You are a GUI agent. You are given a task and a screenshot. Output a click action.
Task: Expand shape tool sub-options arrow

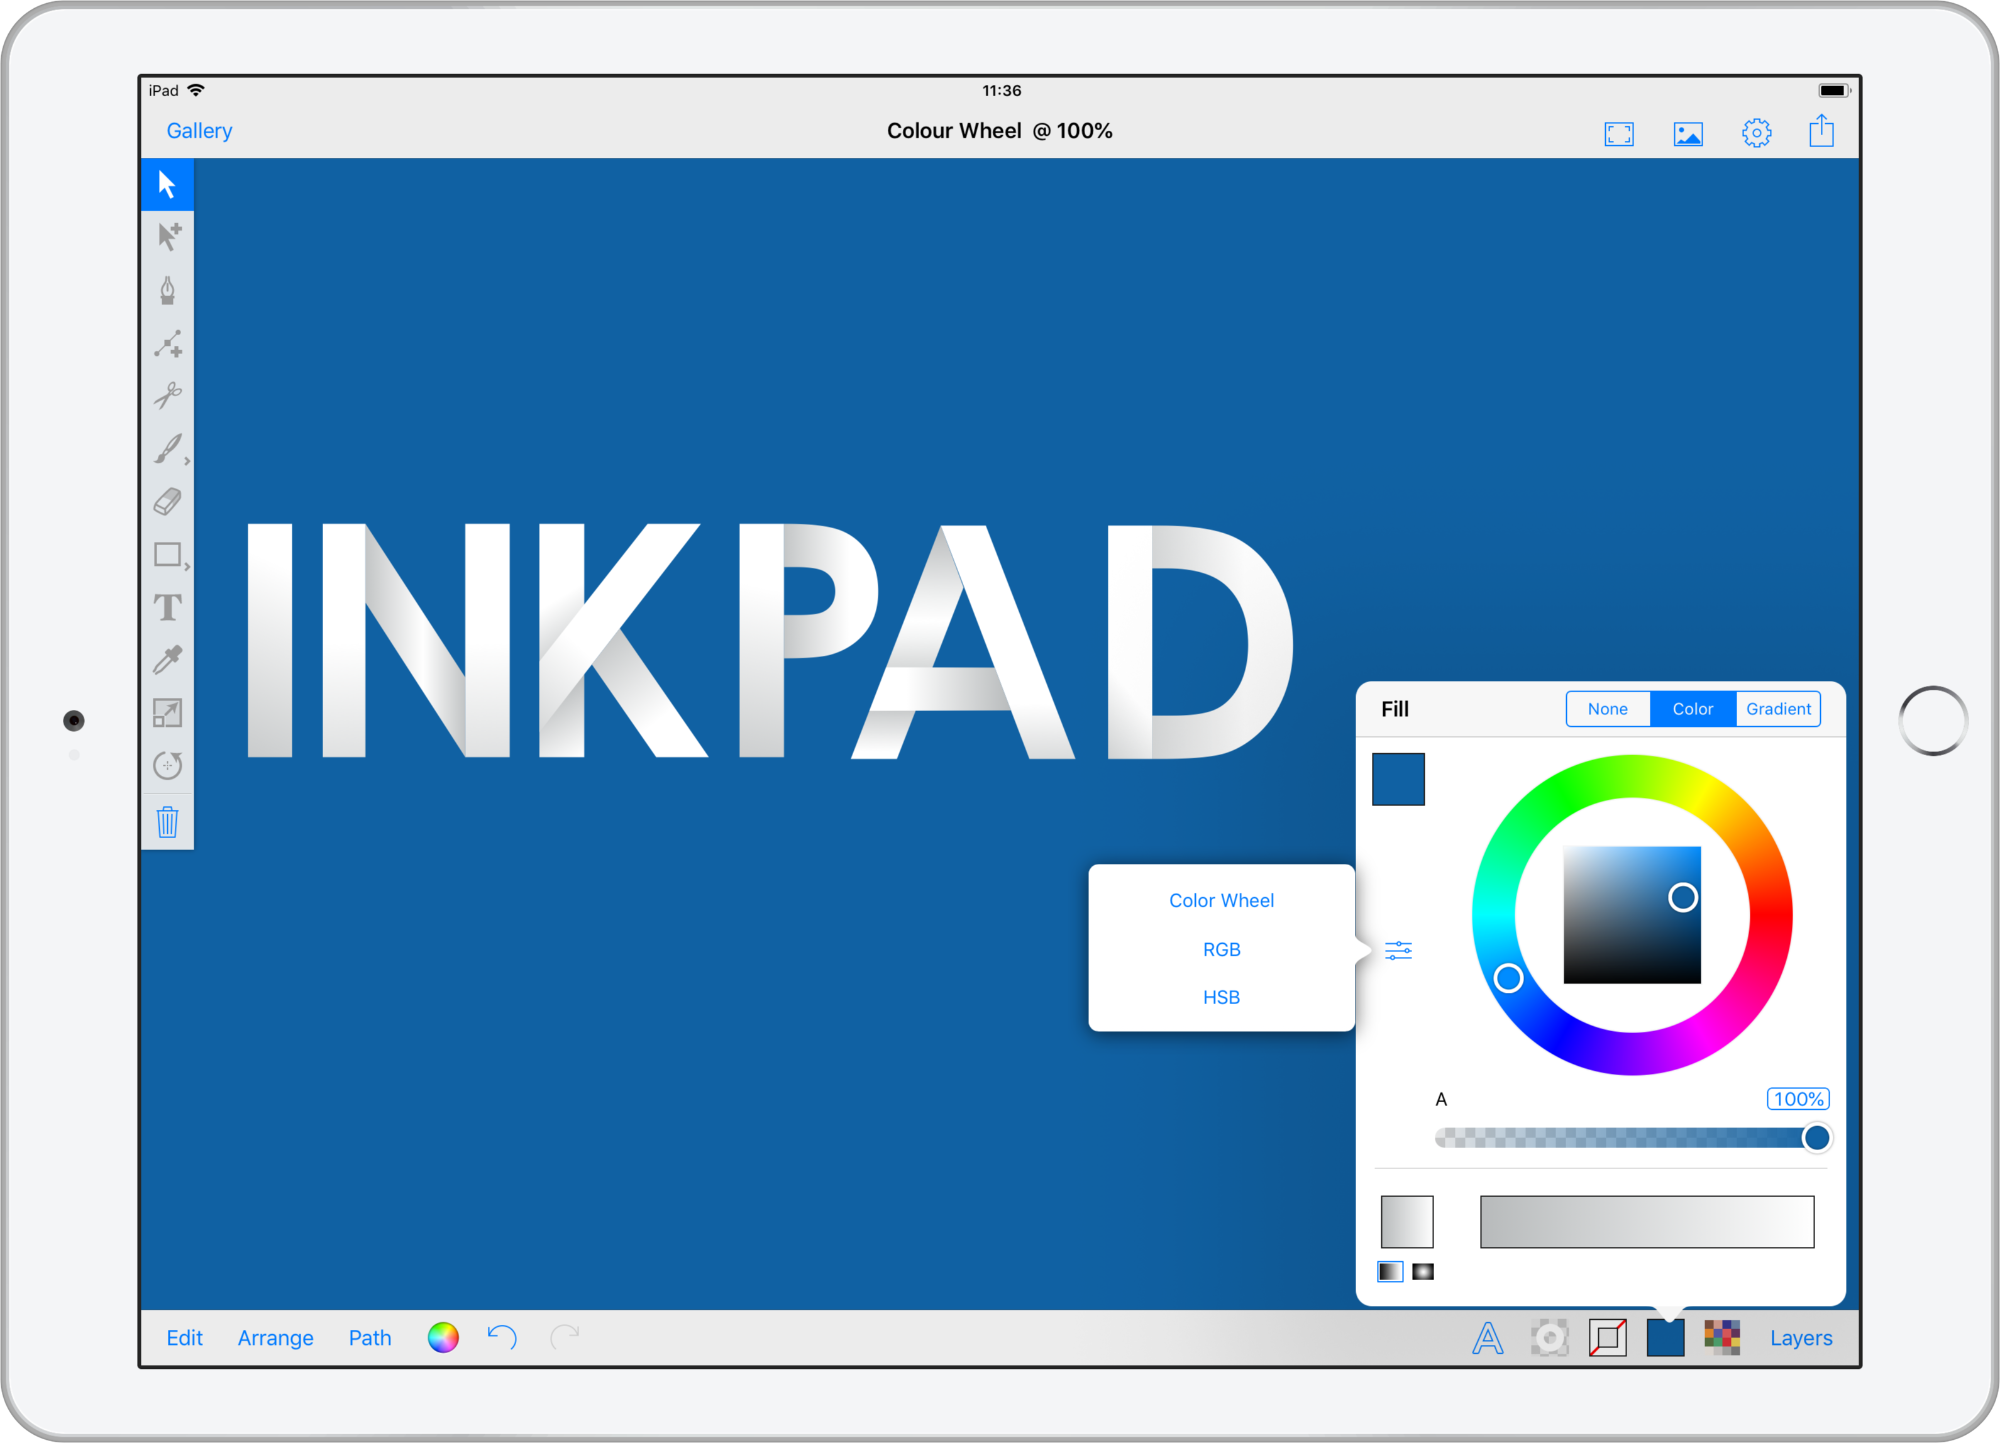point(187,567)
